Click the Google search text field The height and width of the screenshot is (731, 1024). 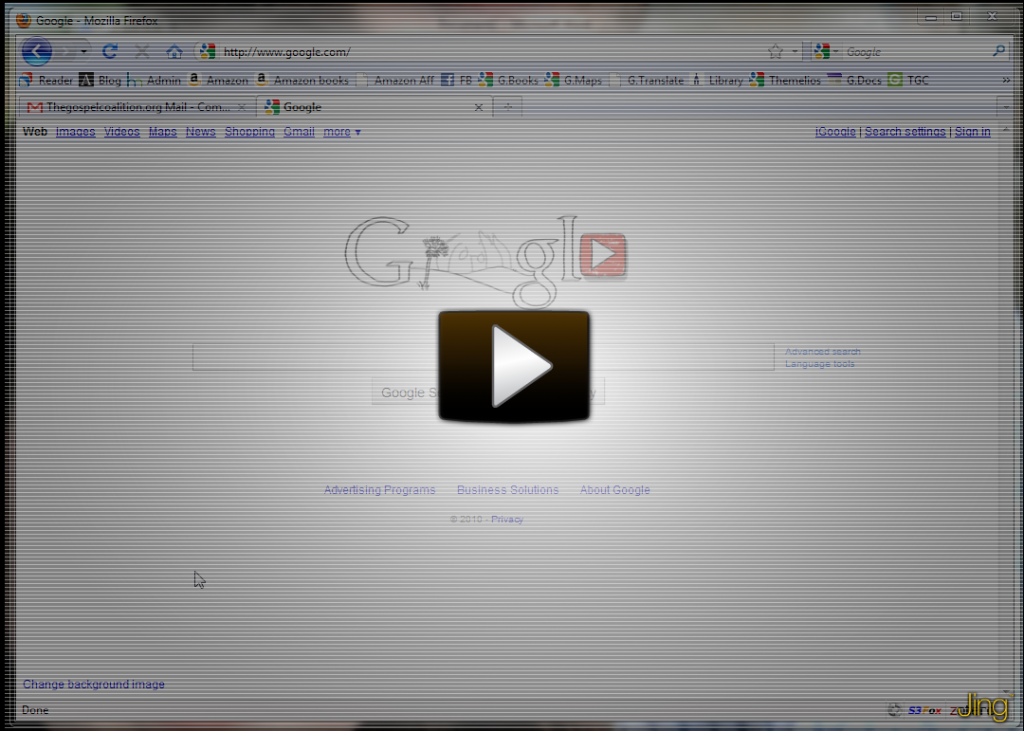483,357
